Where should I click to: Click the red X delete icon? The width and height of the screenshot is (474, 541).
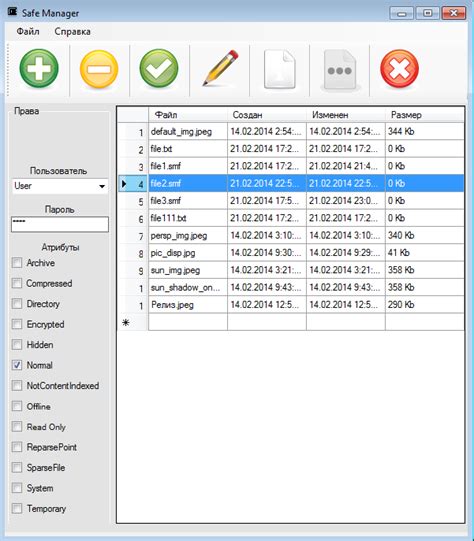pyautogui.click(x=399, y=69)
